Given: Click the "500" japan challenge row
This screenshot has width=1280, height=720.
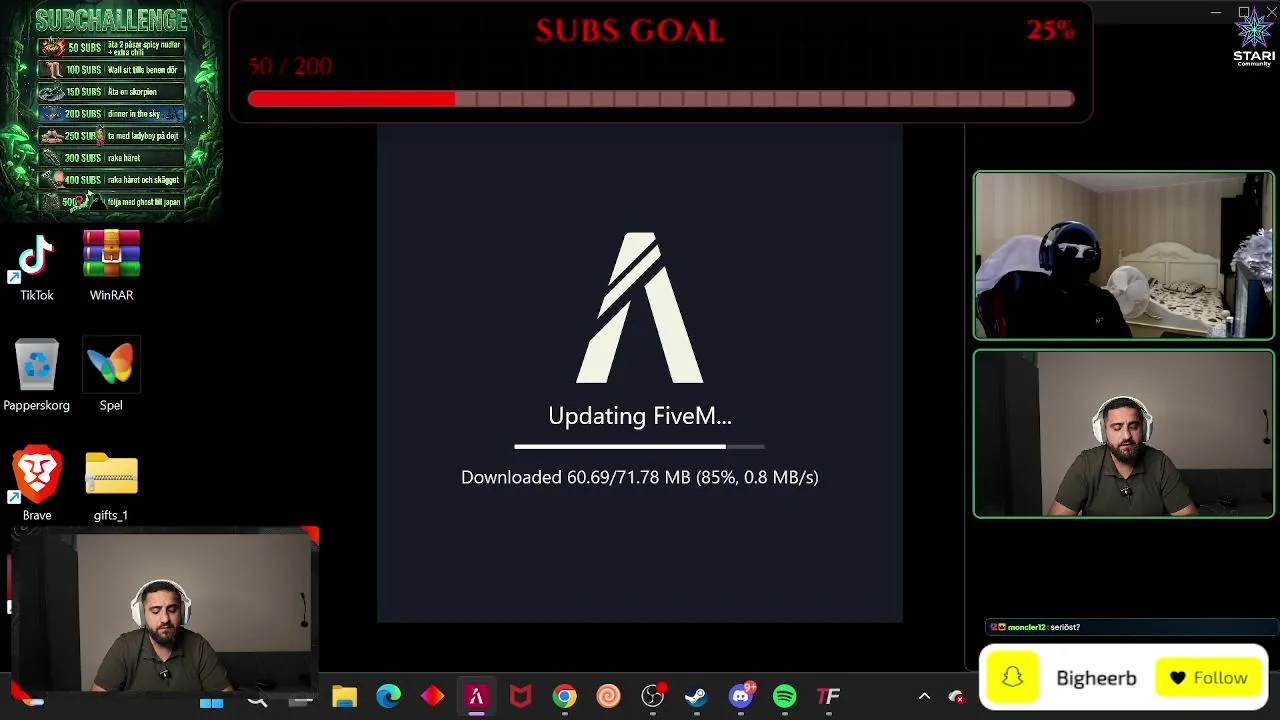Looking at the screenshot, I should (112, 202).
